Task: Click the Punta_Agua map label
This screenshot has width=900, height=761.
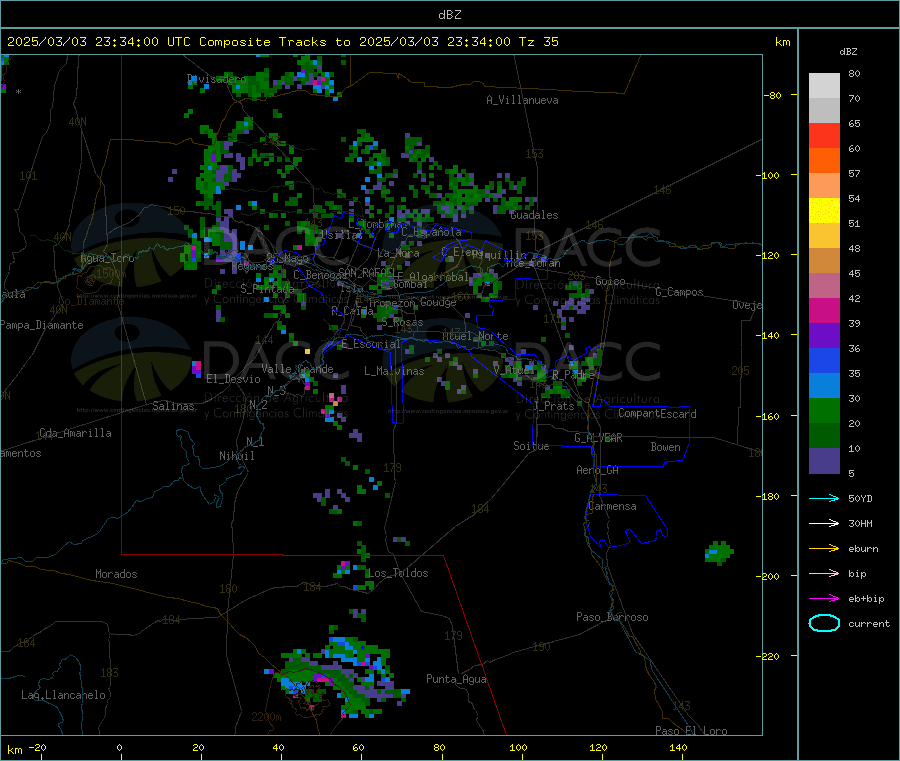Action: 456,680
